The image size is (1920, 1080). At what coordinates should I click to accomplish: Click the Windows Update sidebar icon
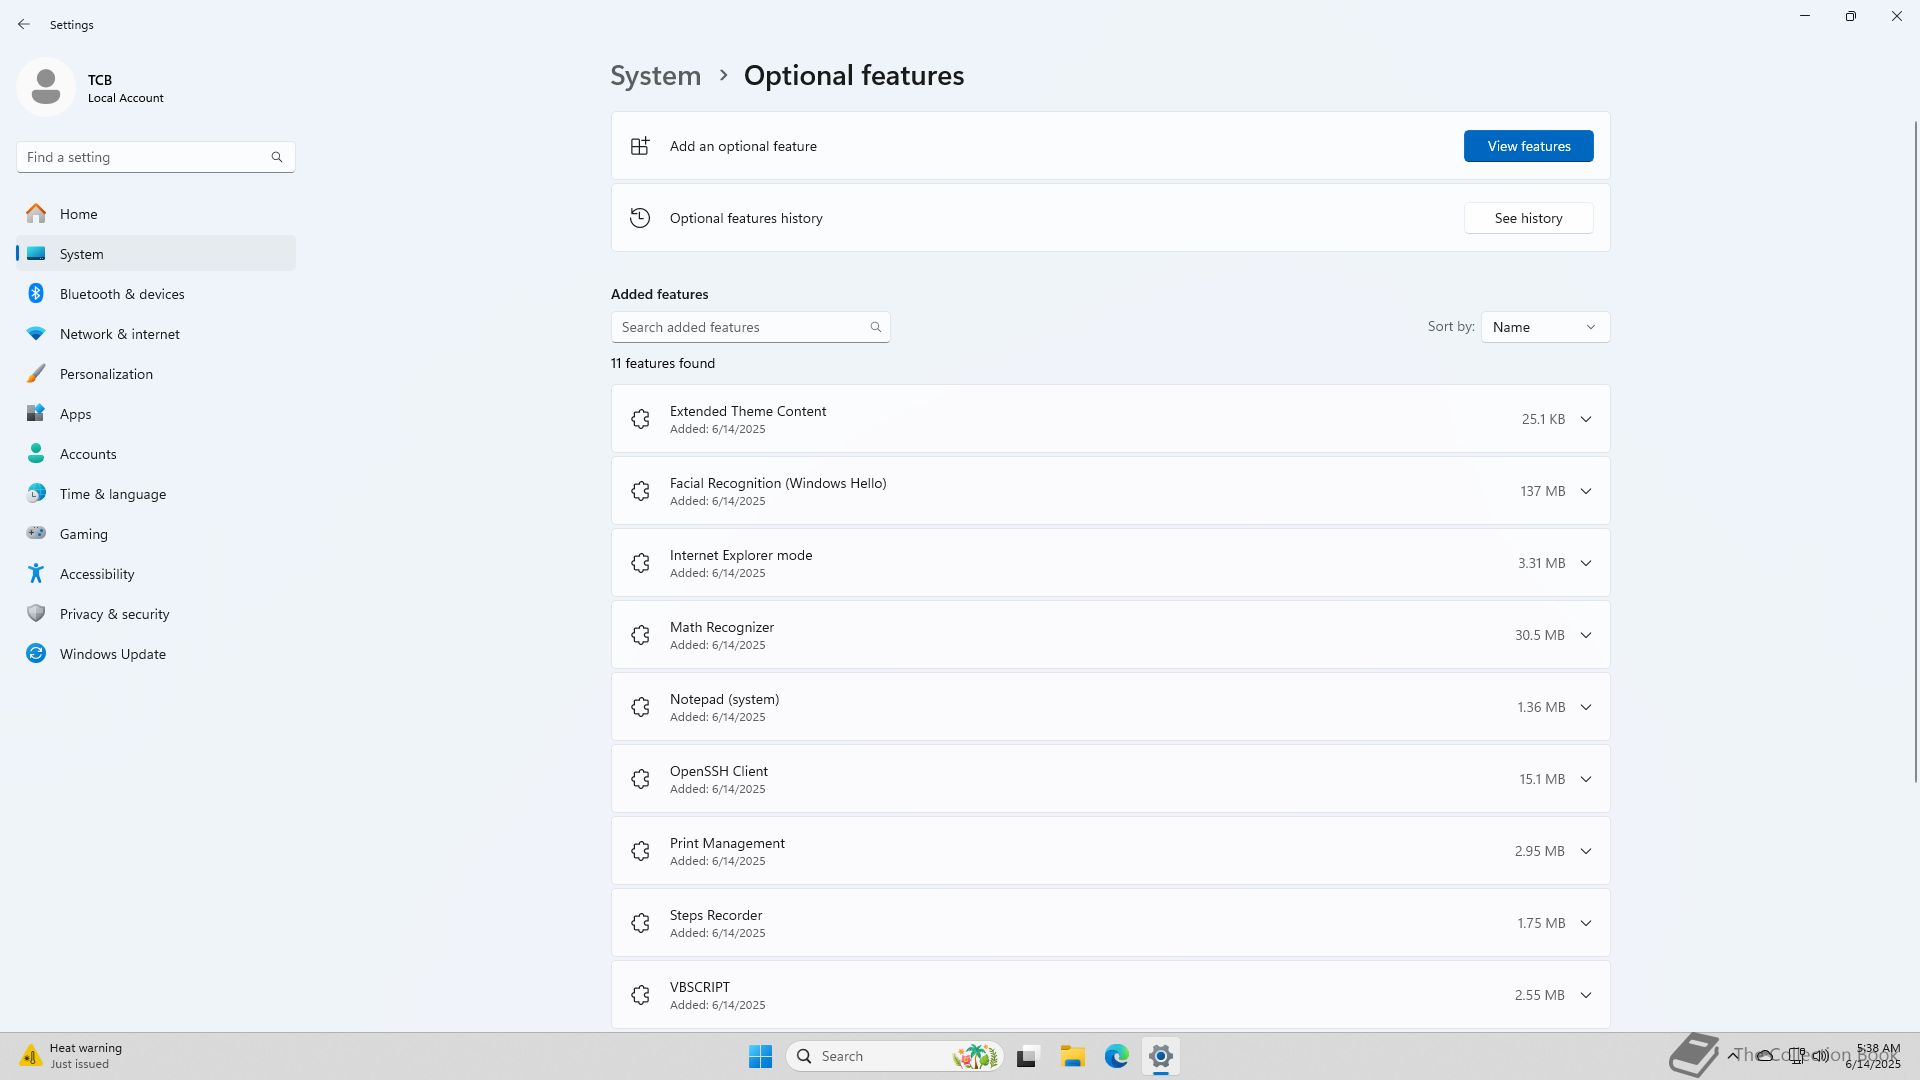(x=36, y=654)
